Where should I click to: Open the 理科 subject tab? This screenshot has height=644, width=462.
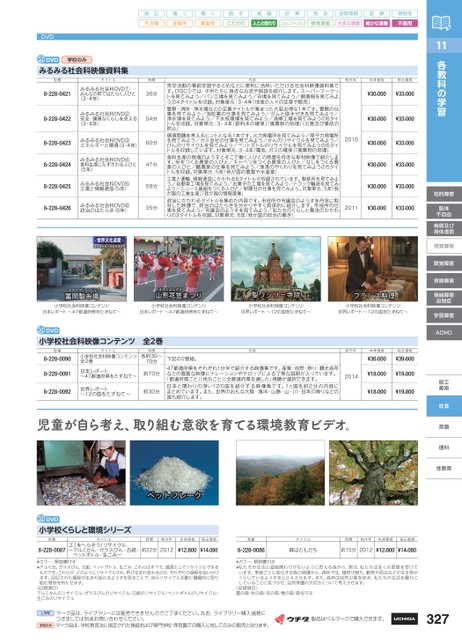[444, 447]
